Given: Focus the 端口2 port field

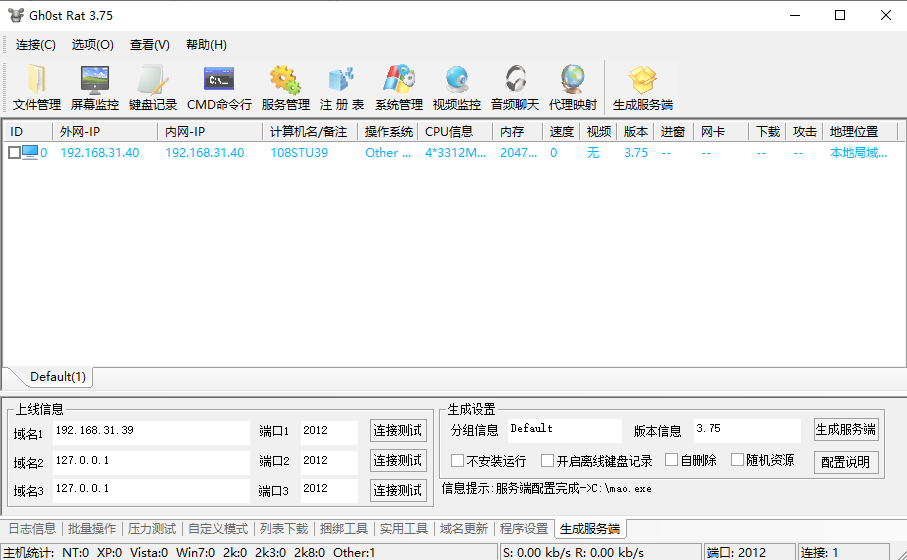Looking at the screenshot, I should click(x=329, y=462).
